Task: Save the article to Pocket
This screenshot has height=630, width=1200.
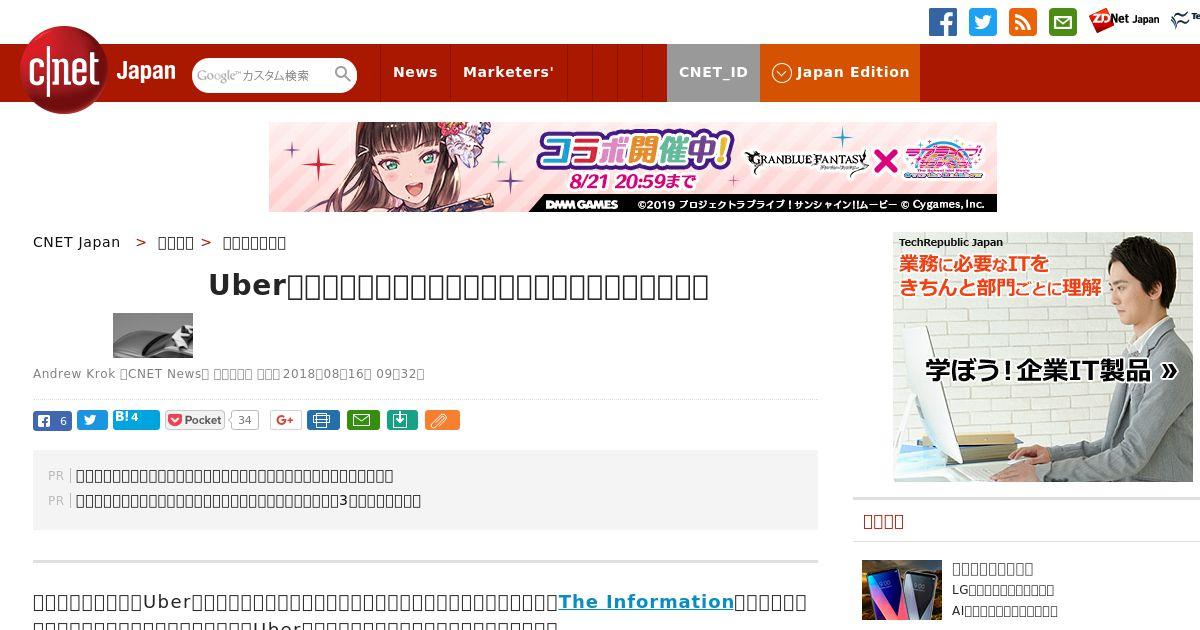Action: (196, 420)
